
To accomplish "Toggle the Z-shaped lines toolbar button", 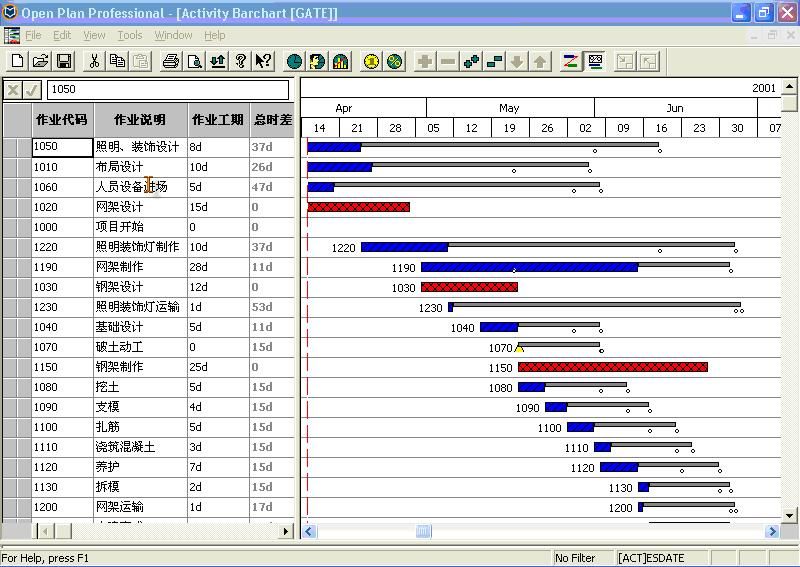I will (x=571, y=62).
